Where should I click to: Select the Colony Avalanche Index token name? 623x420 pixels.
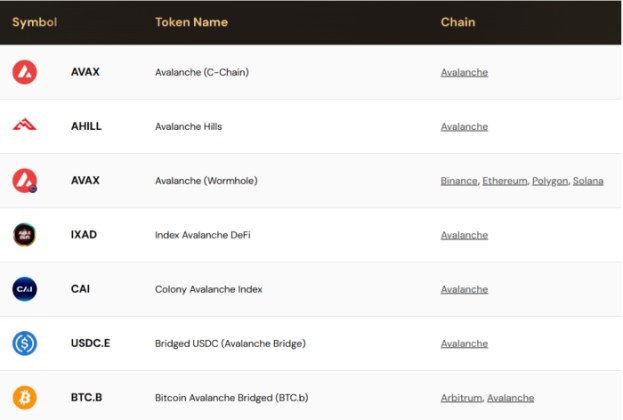click(x=208, y=290)
